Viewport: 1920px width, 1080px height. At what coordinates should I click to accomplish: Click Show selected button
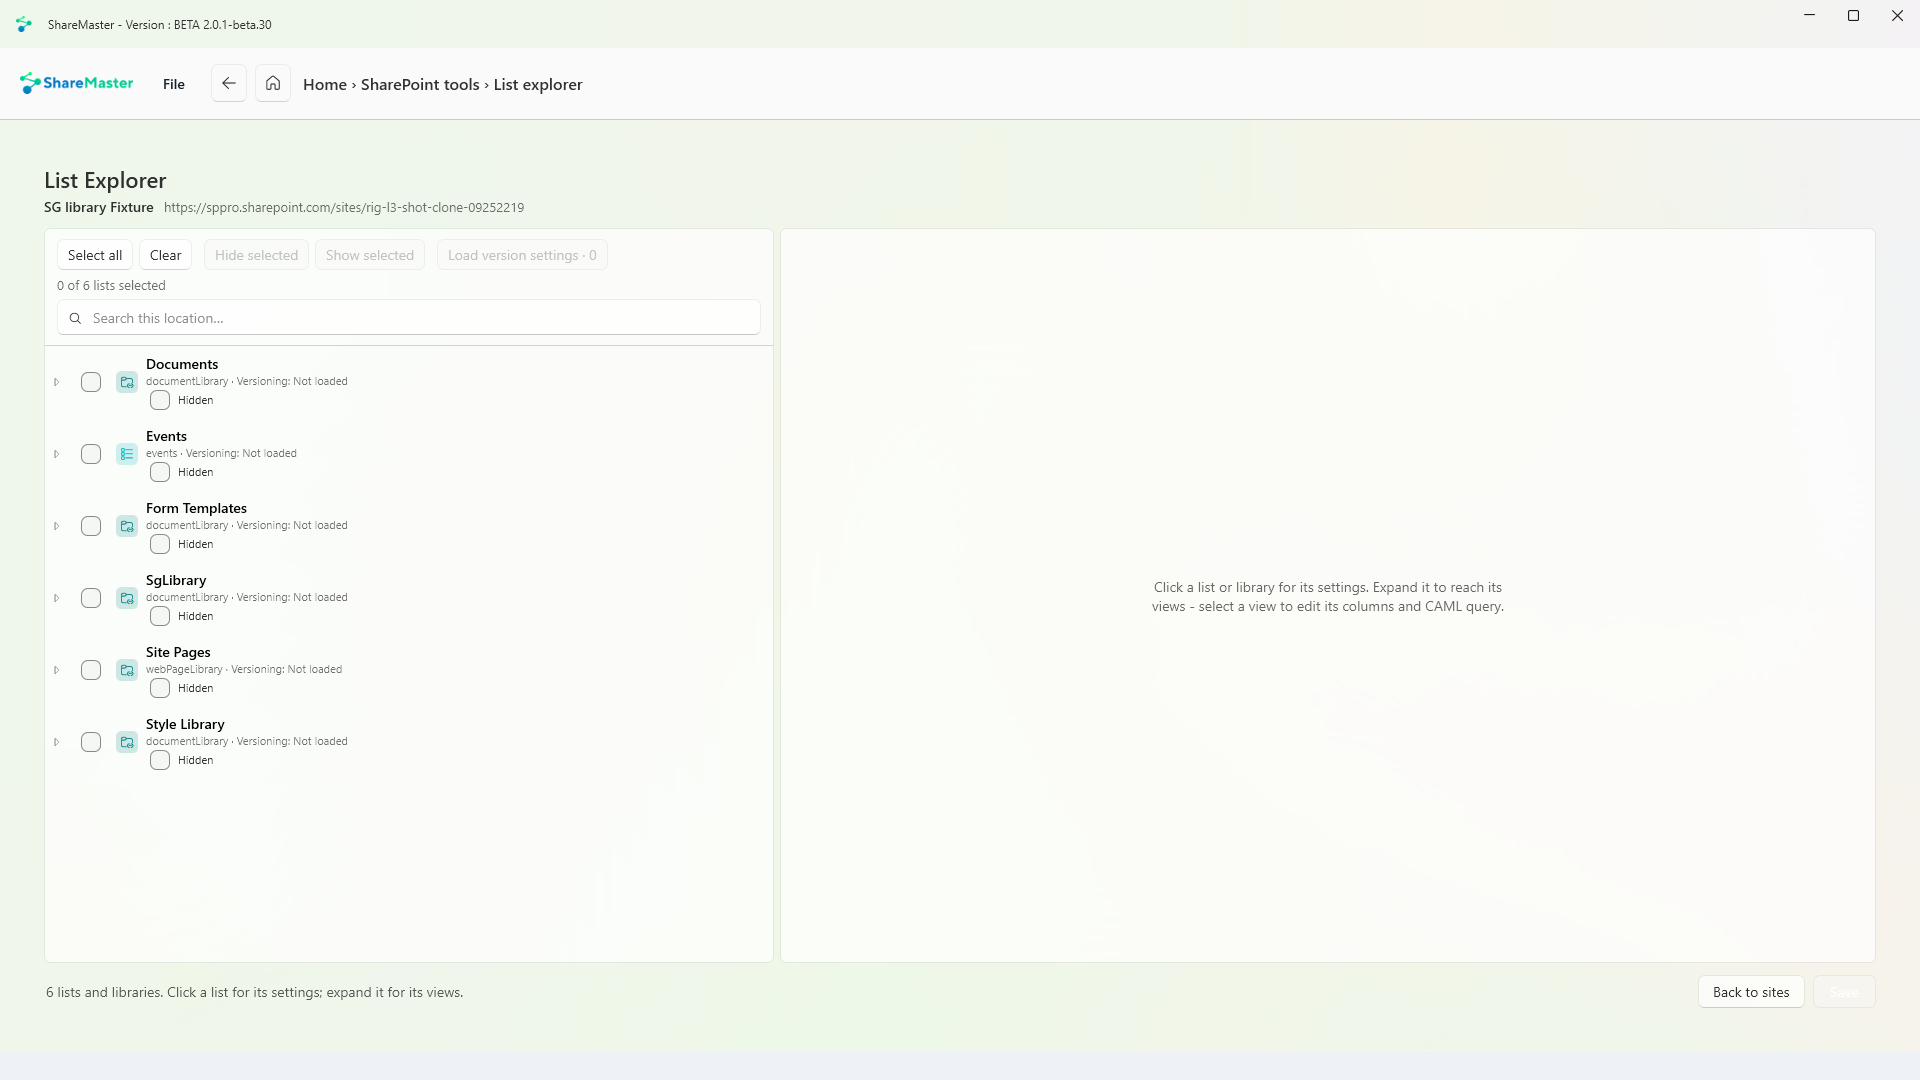(x=370, y=255)
